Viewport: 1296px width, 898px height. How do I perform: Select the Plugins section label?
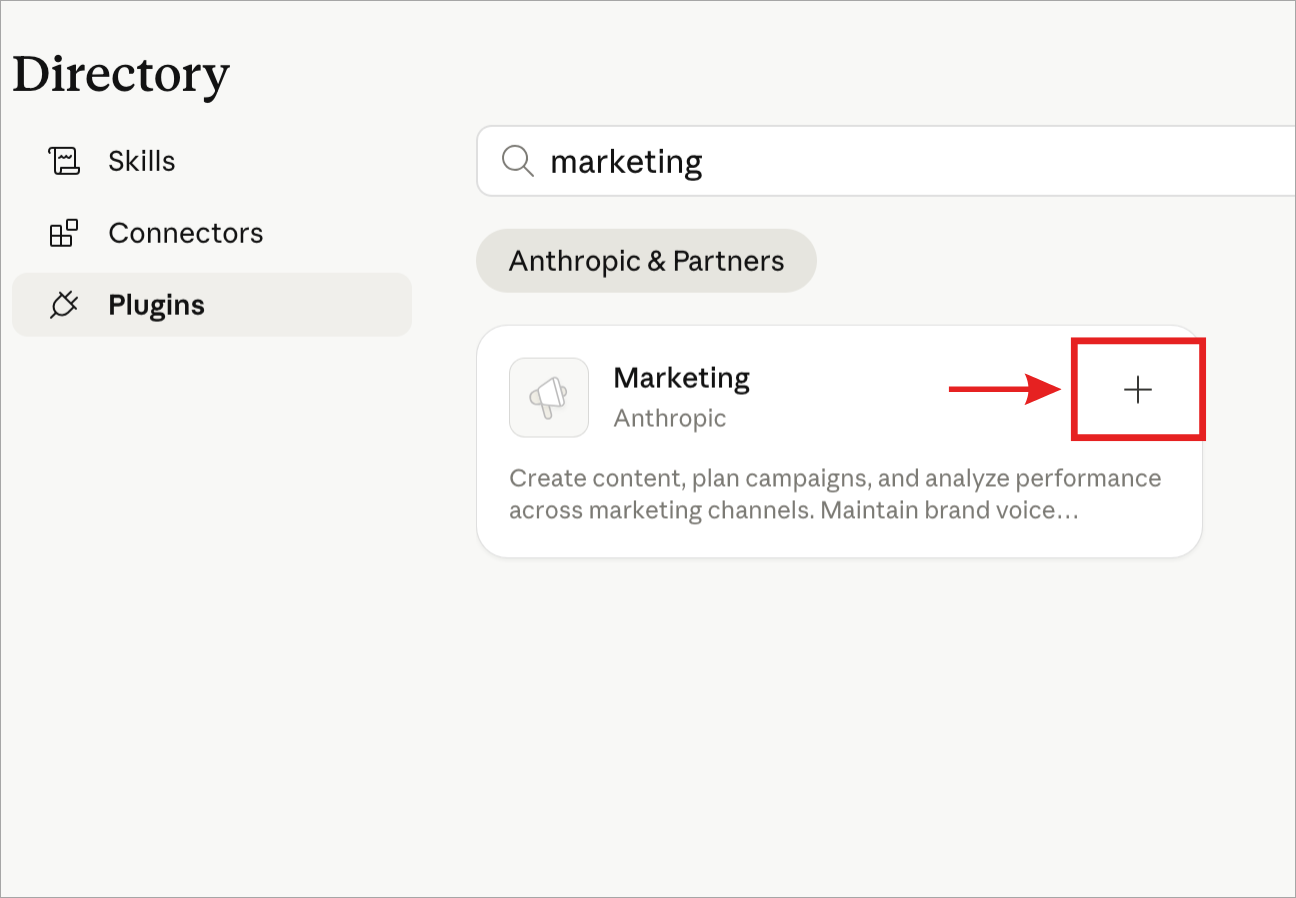pos(157,305)
